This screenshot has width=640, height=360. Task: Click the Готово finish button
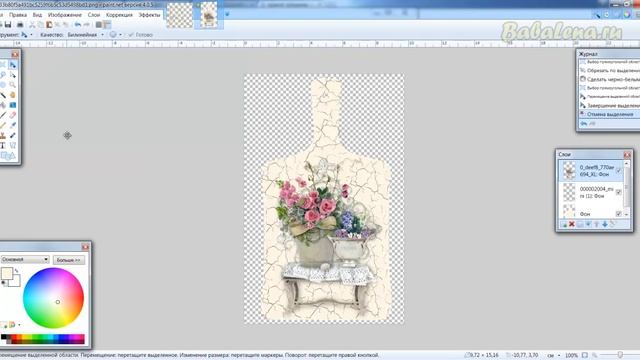tap(140, 35)
